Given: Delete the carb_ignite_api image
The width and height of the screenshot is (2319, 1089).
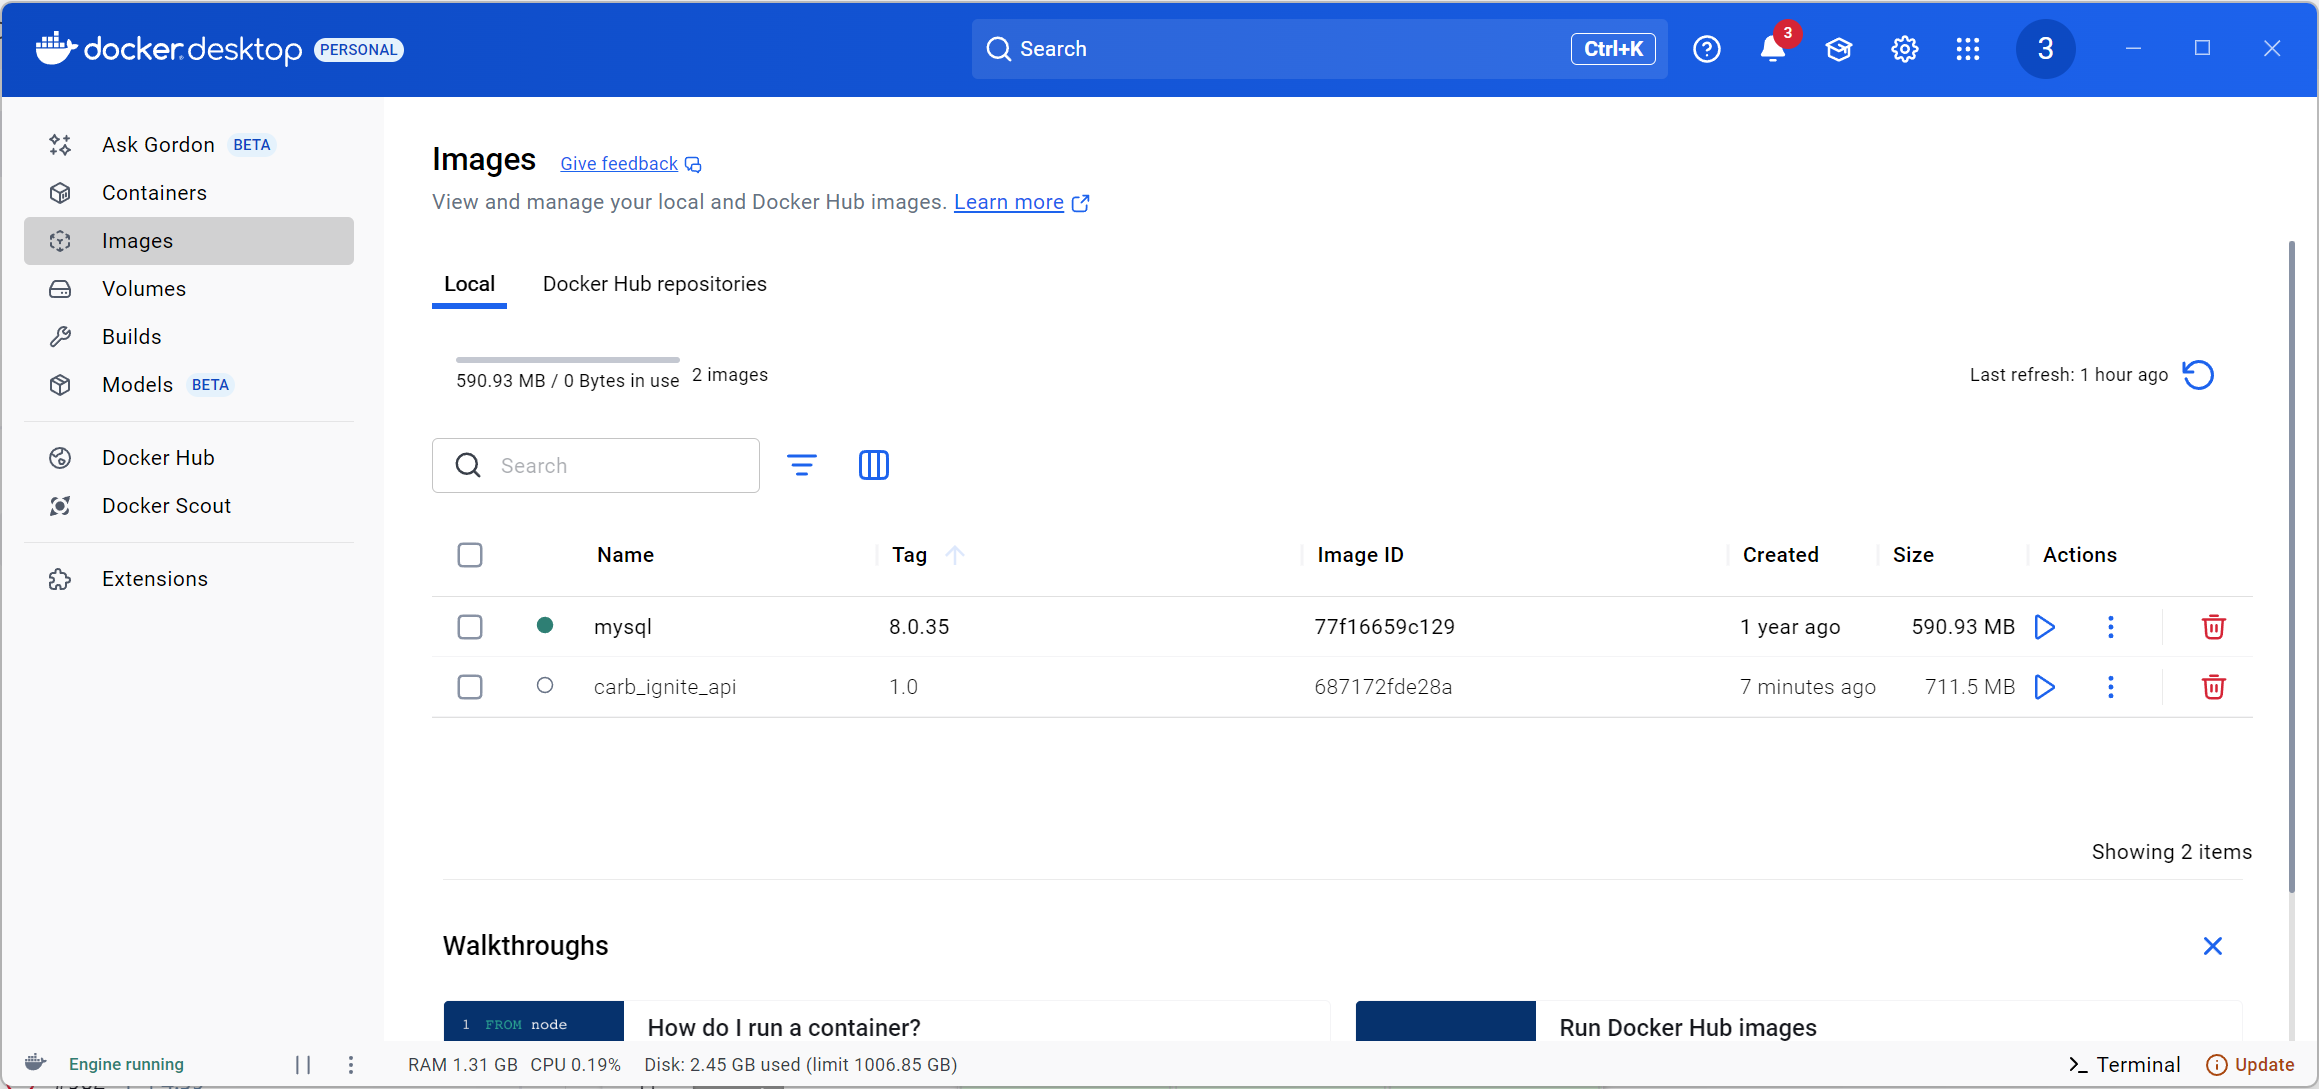Looking at the screenshot, I should click(2213, 687).
